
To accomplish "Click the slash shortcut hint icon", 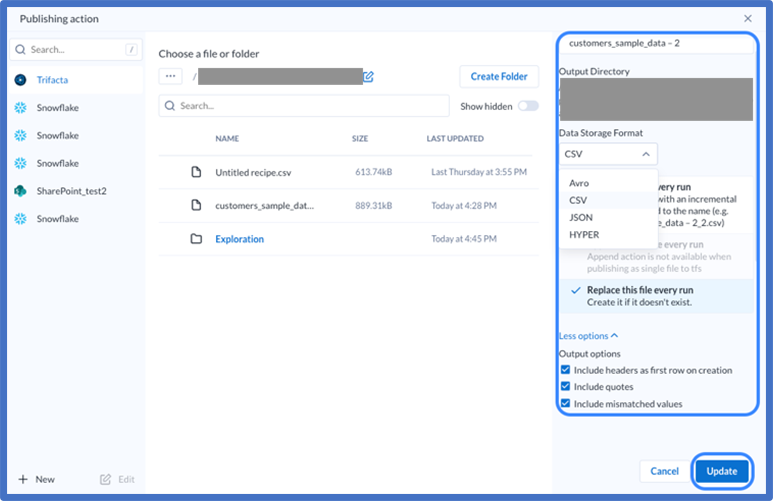I will 131,49.
